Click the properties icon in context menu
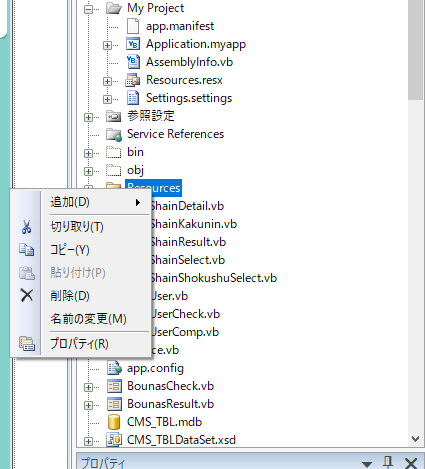 pos(27,343)
